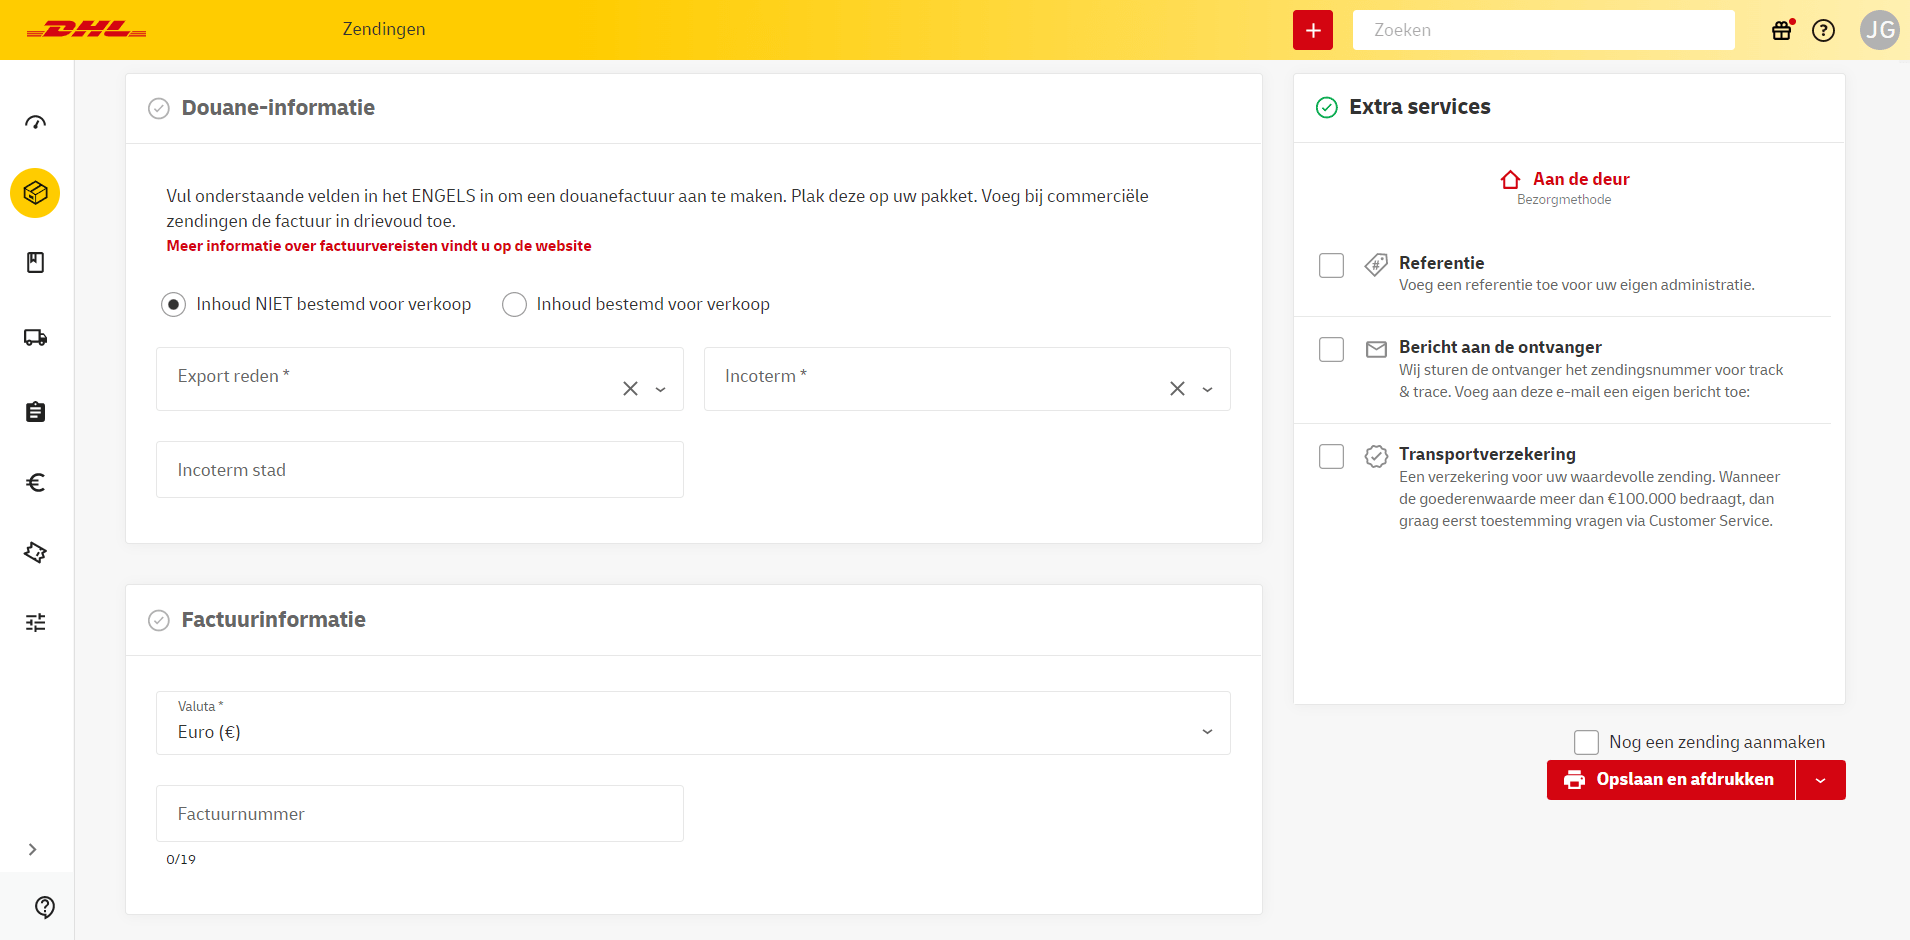Check 'Nog een zending aanmaken' box
The image size is (1910, 940).
(x=1586, y=742)
